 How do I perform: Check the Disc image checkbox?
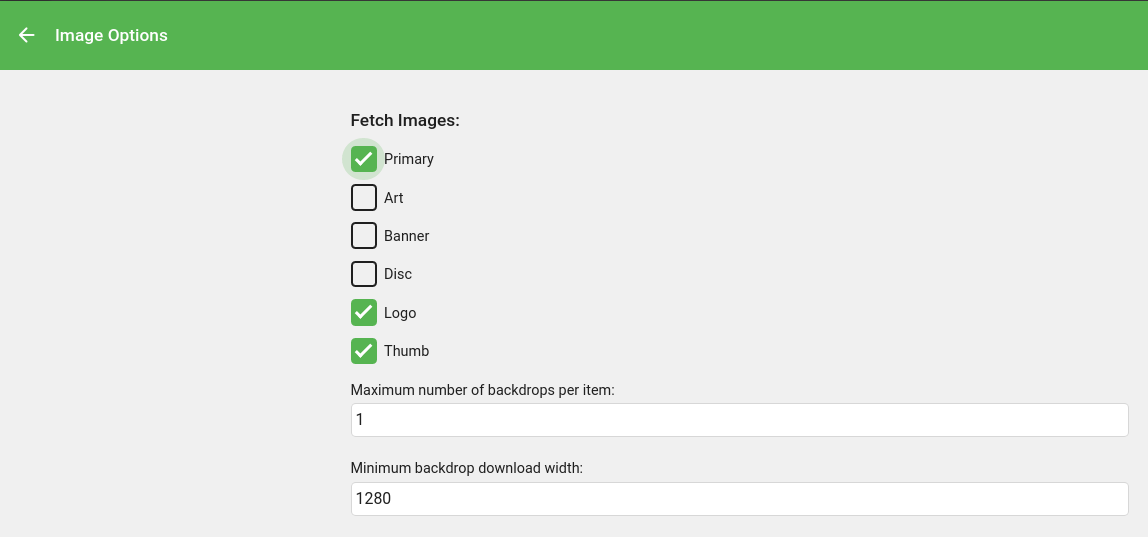coord(364,274)
